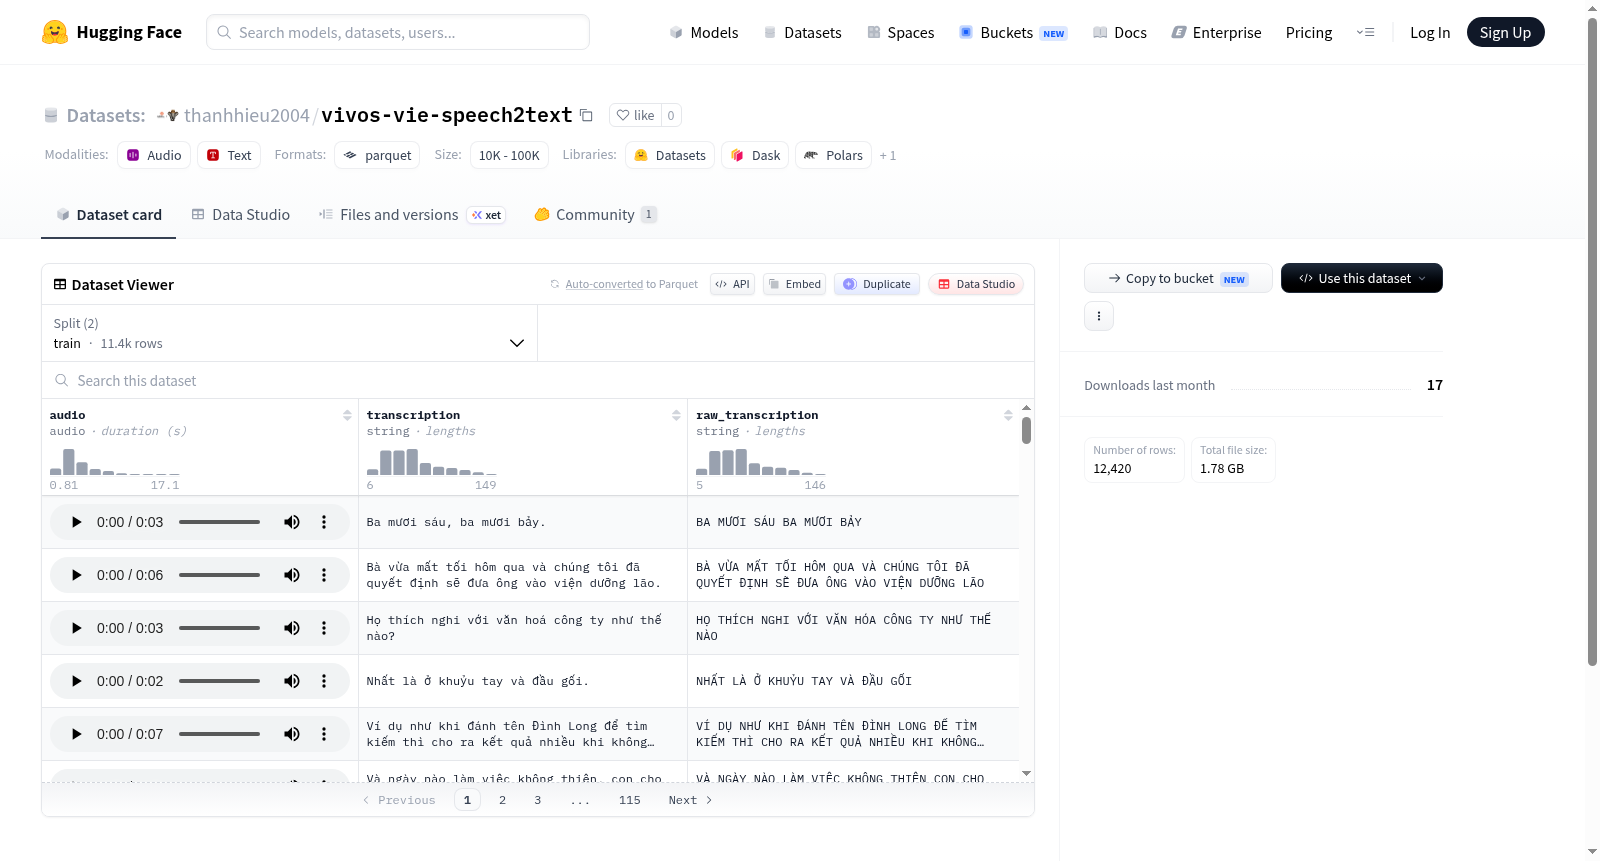Open more options for 'Họ thích nghi' audio
Image resolution: width=1600 pixels, height=861 pixels.
click(324, 628)
